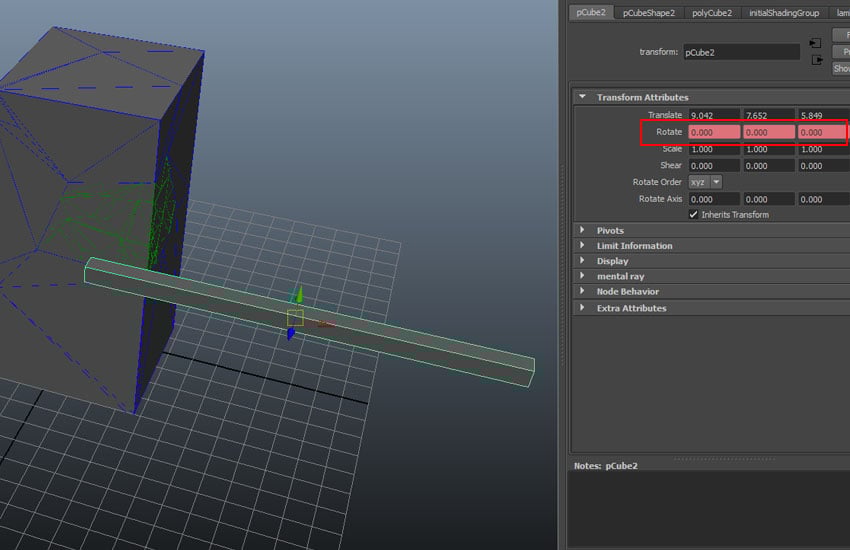The image size is (850, 550).
Task: Click the Rotate X value field
Action: [x=714, y=132]
